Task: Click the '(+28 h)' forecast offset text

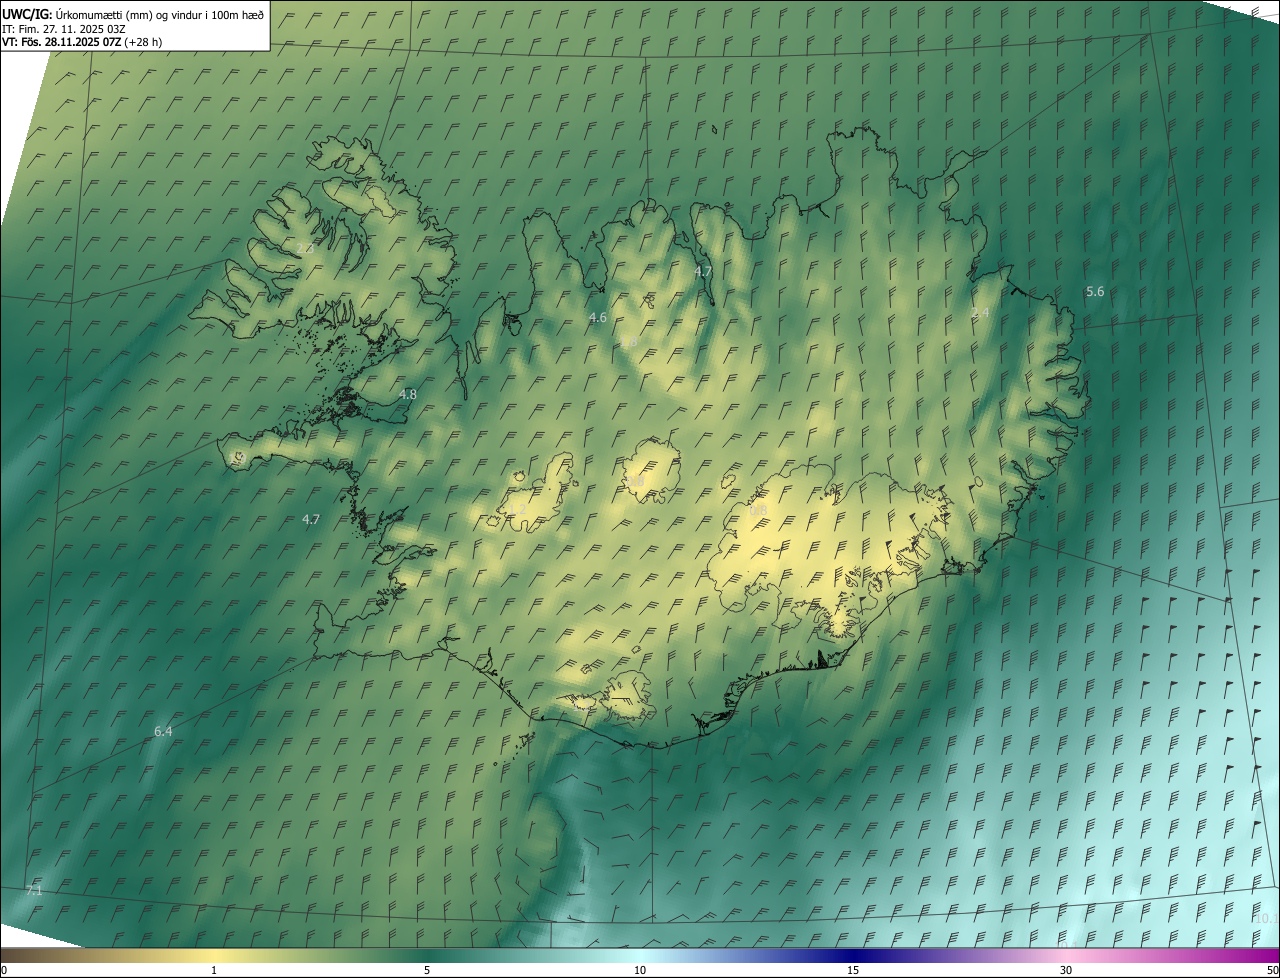Action: point(144,42)
